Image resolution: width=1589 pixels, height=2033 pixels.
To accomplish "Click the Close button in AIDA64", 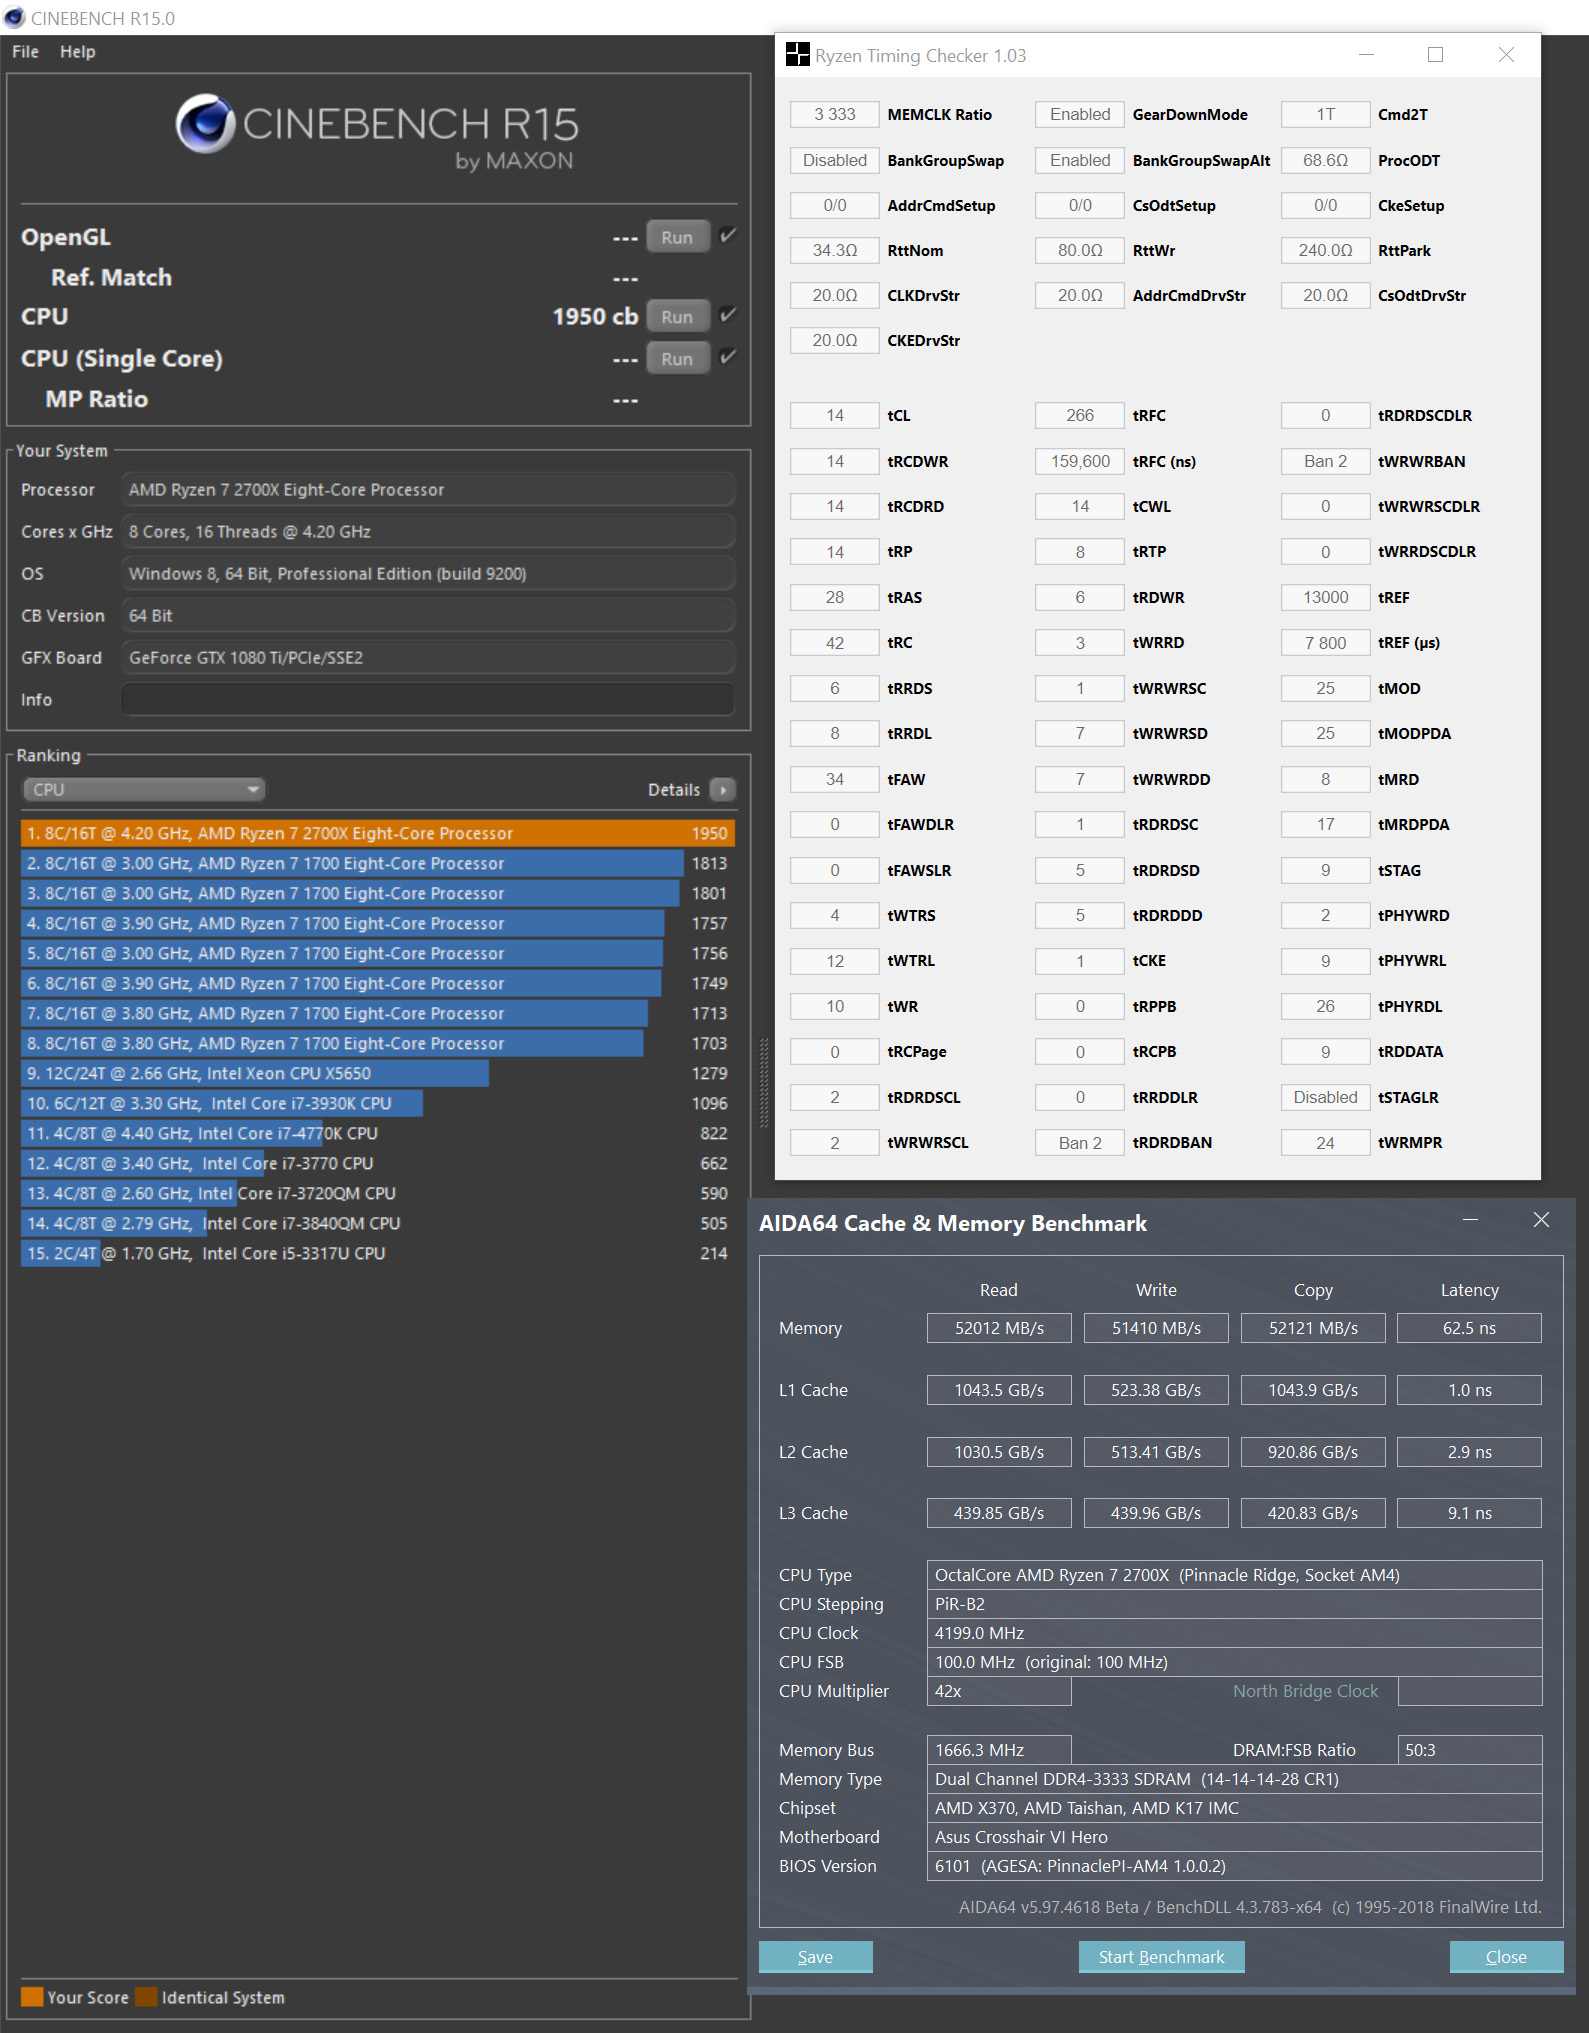I will [x=1506, y=1957].
